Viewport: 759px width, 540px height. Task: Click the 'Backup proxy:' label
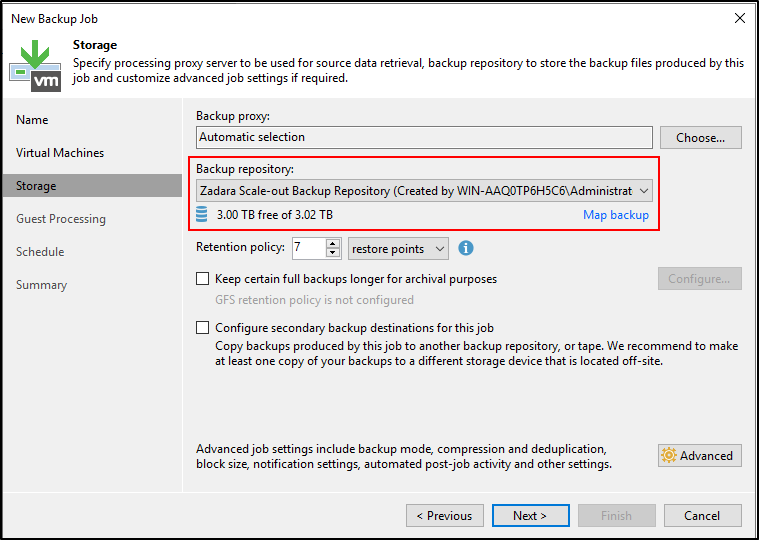[x=233, y=116]
